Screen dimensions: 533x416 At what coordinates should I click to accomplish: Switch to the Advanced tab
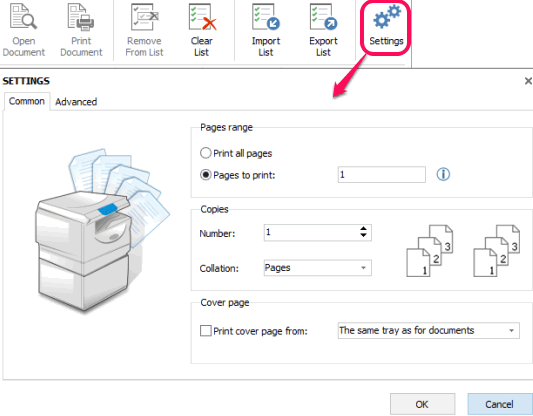[76, 102]
